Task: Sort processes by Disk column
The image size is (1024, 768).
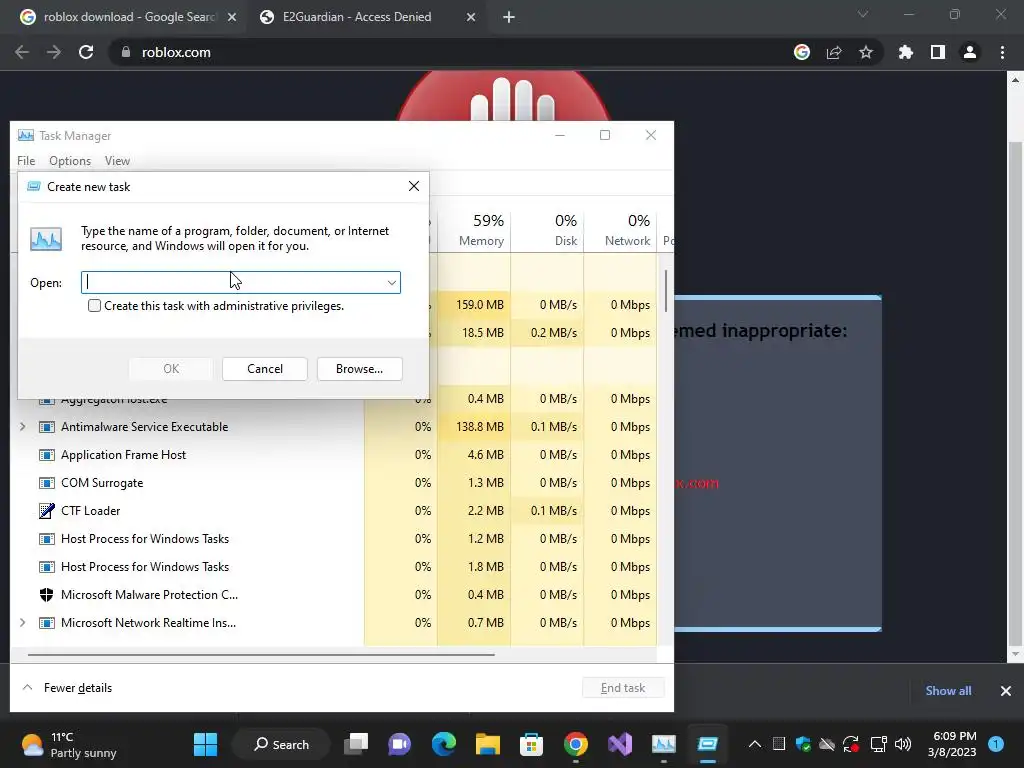Action: pos(547,230)
